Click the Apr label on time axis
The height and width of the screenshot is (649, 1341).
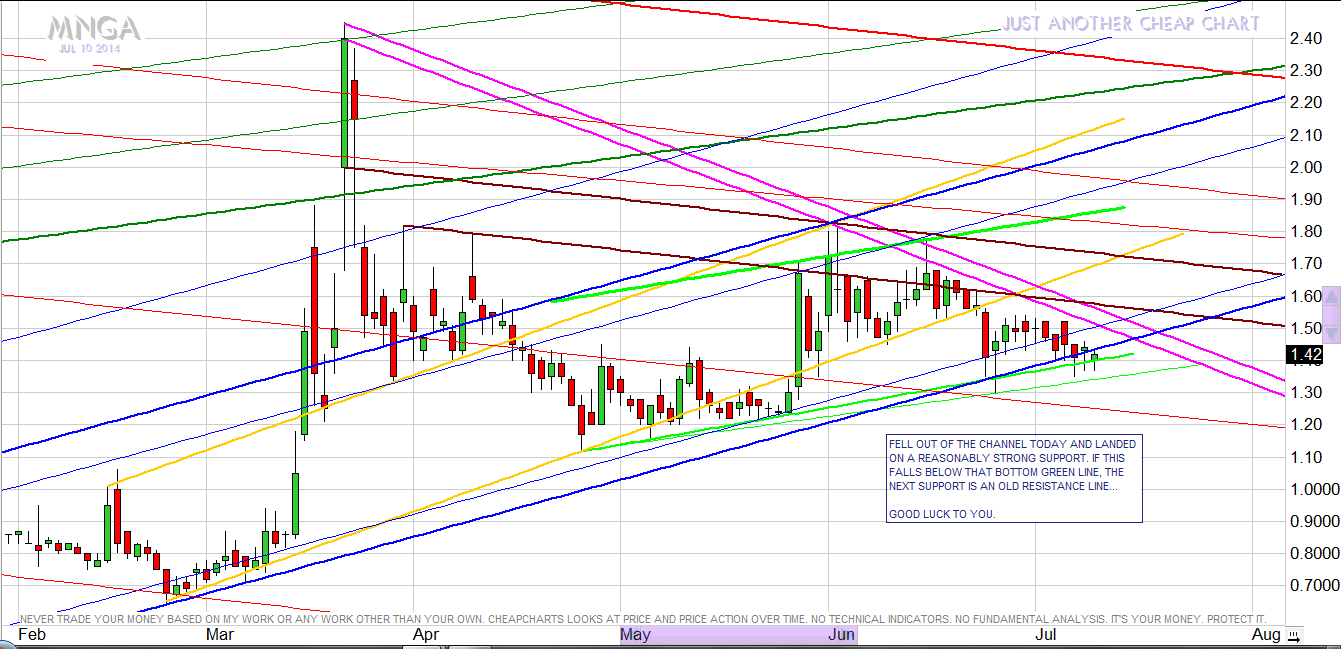tap(427, 635)
